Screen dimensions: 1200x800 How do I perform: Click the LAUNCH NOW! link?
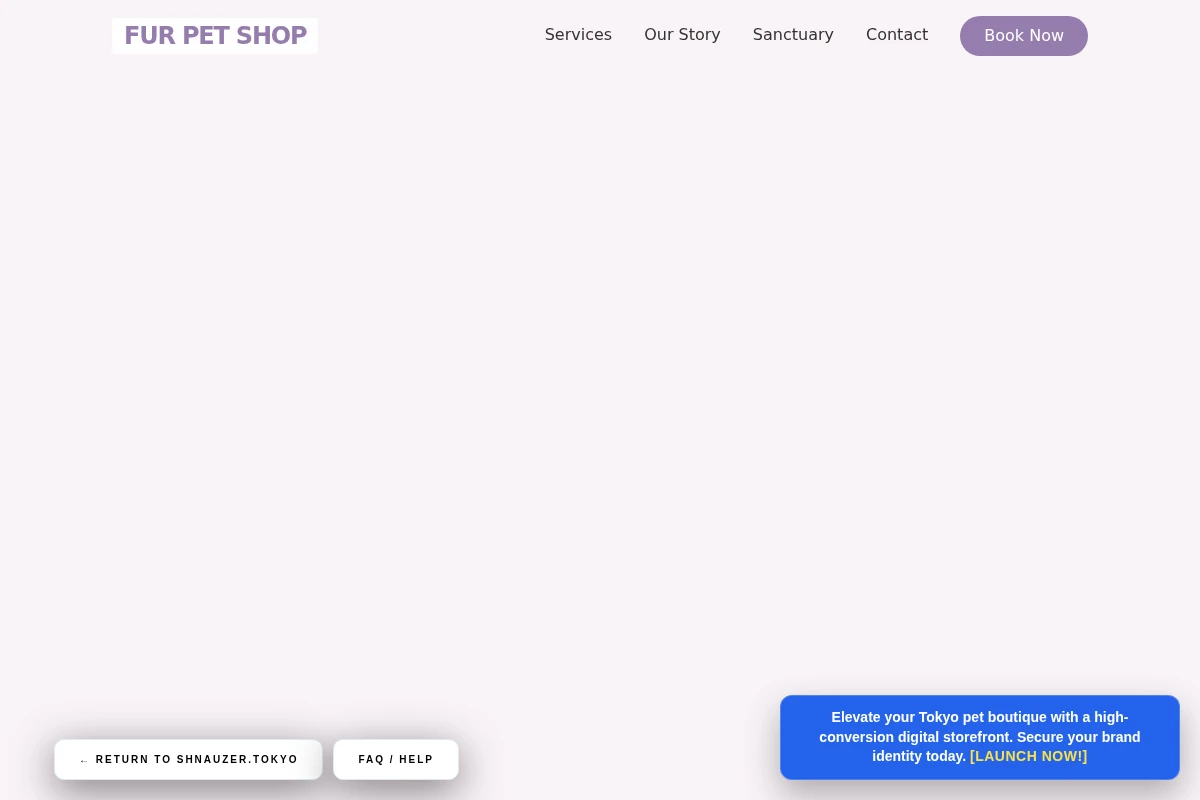click(1028, 757)
